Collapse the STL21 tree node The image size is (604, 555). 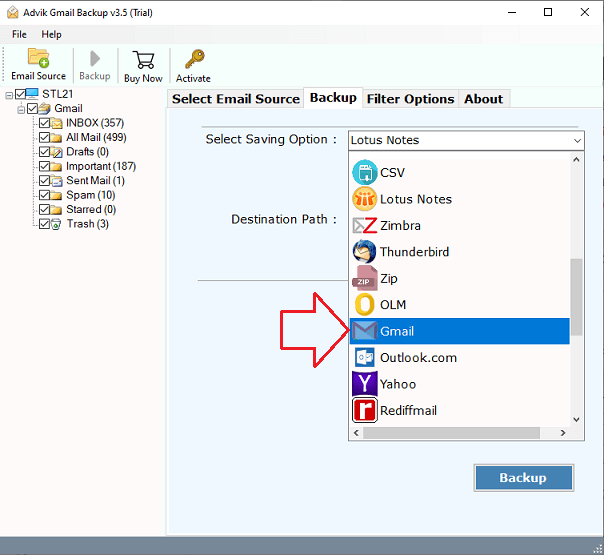click(9, 95)
